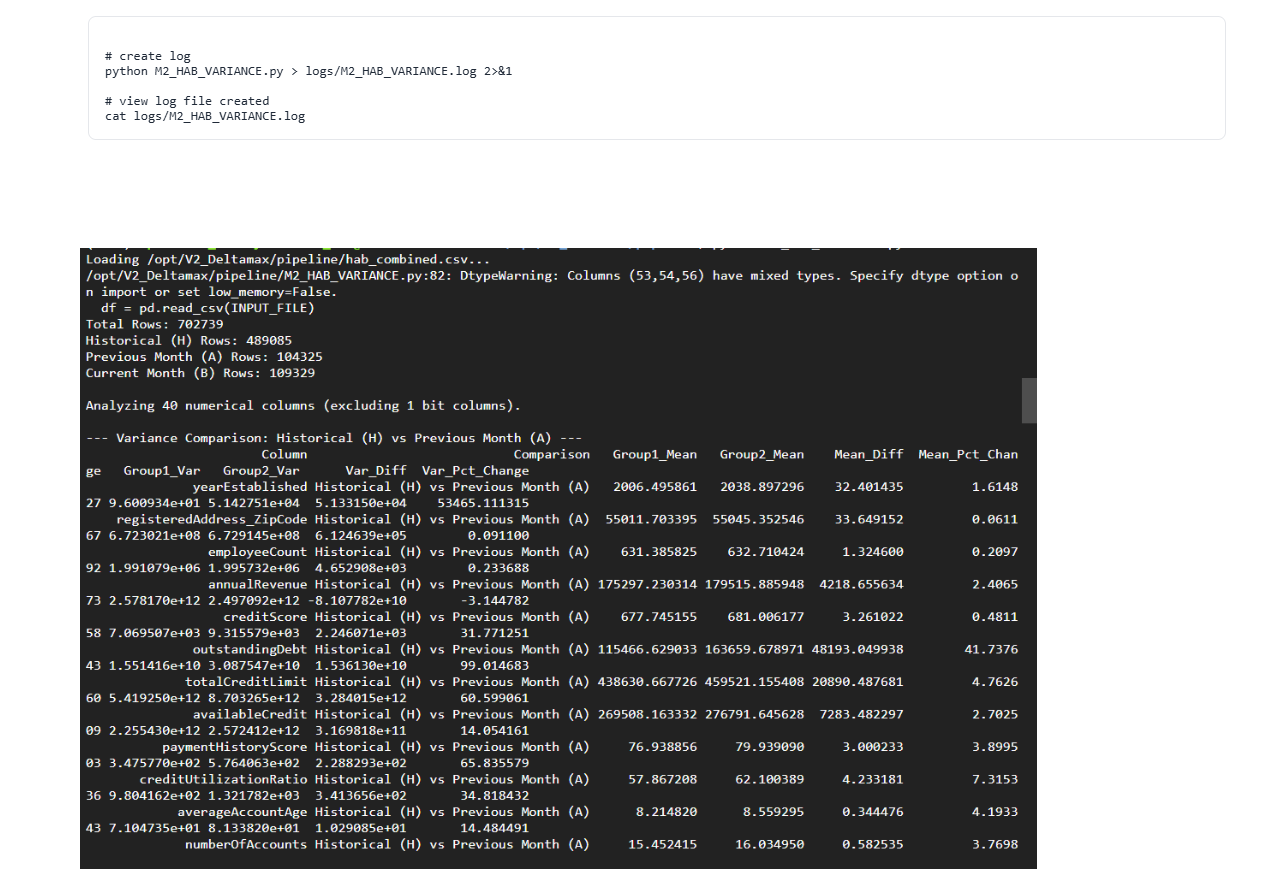Click the 'annualRevenue' row label
Viewport: 1261px width, 889px height.
click(257, 584)
